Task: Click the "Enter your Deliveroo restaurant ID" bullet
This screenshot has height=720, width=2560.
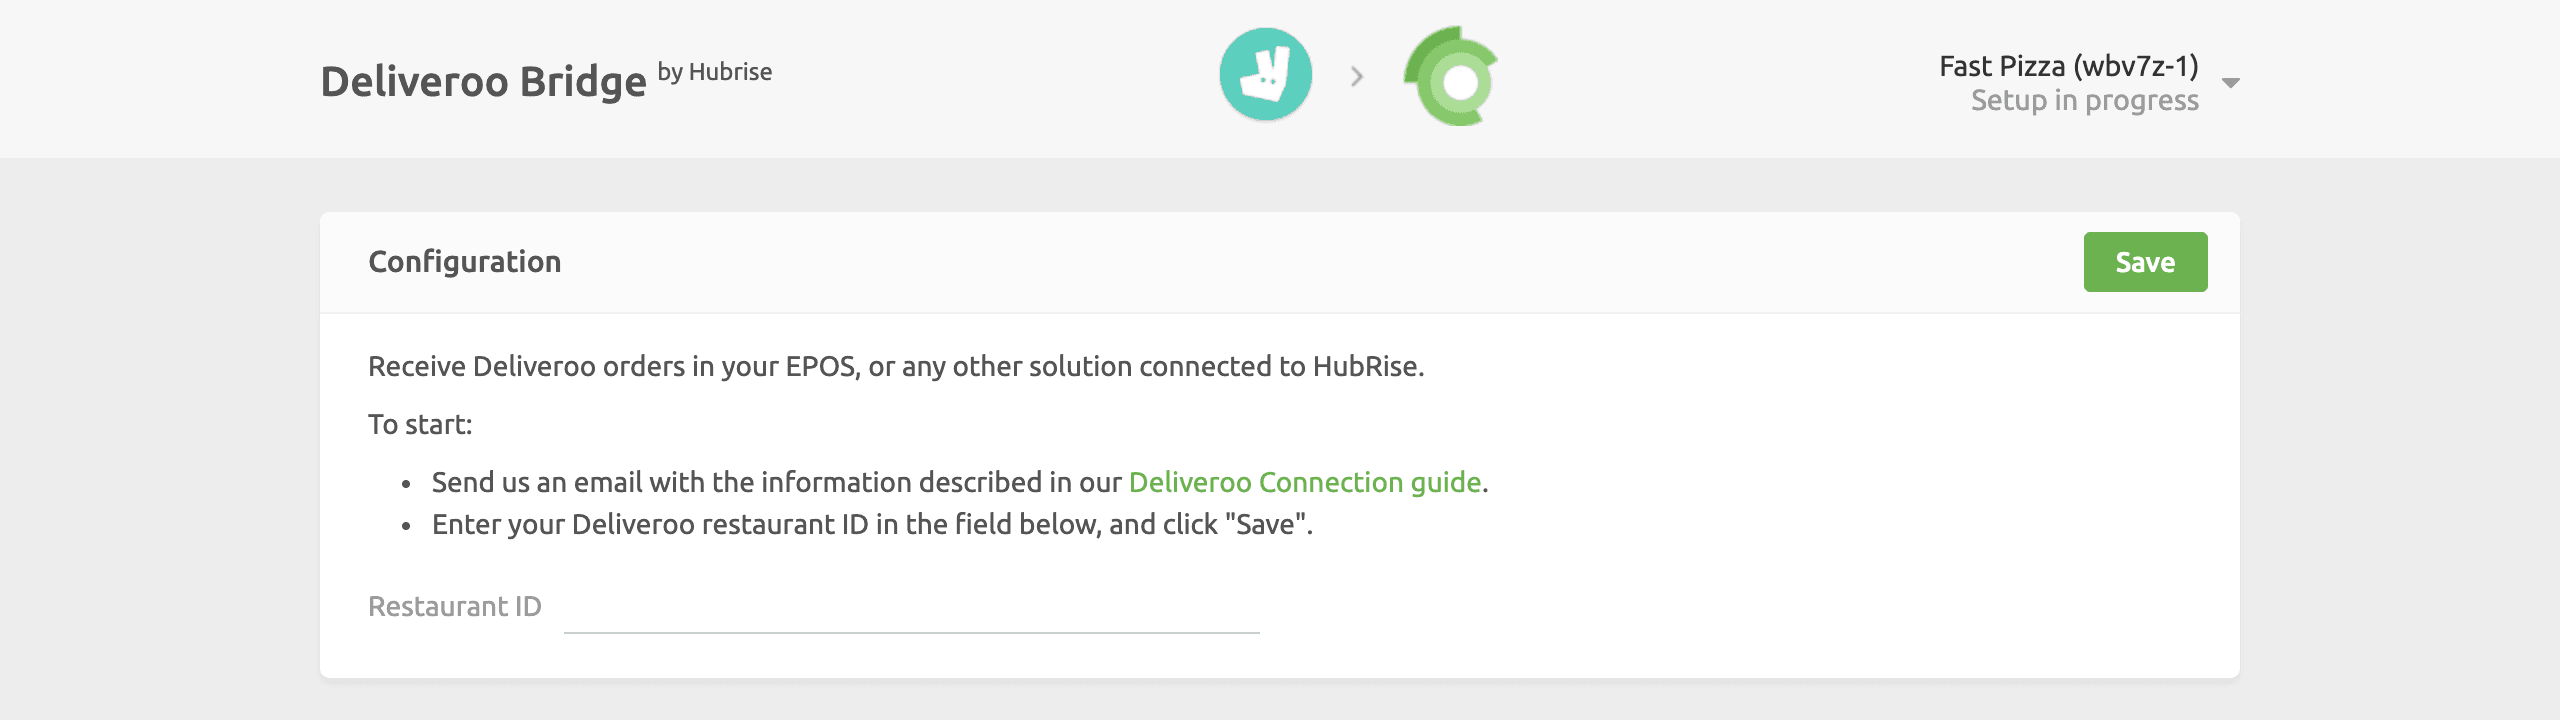Action: 871,524
